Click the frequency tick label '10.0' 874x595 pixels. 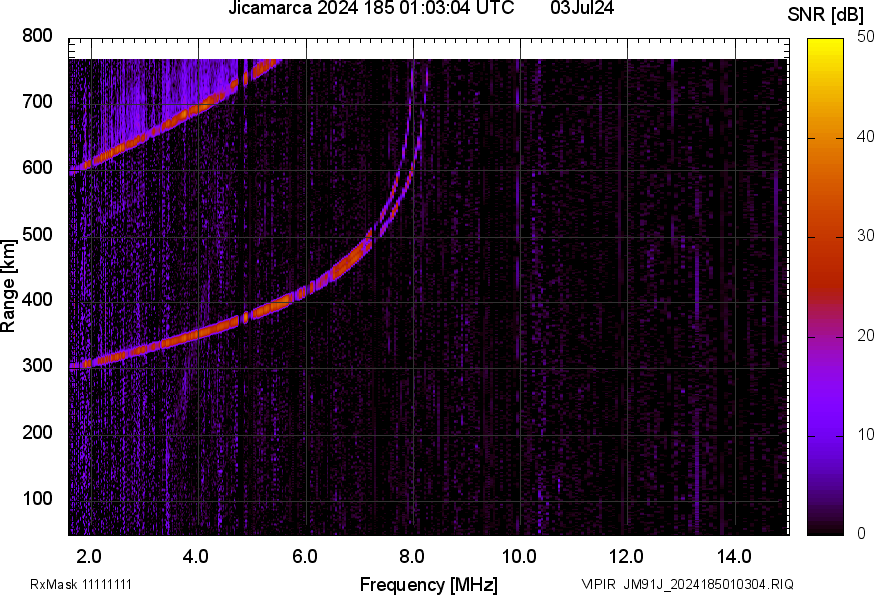pyautogui.click(x=519, y=557)
